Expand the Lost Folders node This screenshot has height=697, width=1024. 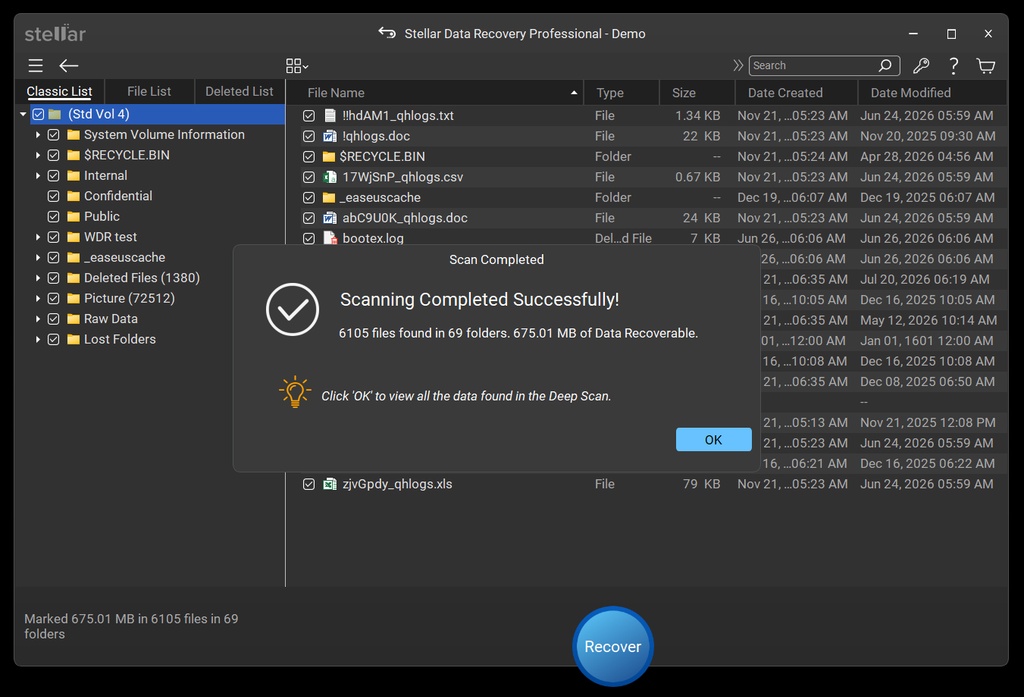tap(38, 339)
